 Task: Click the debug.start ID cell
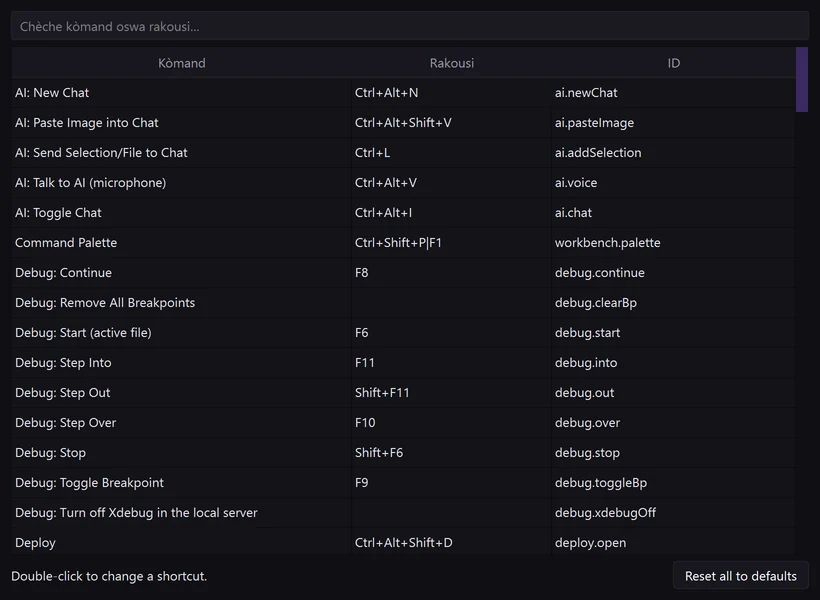[674, 333]
